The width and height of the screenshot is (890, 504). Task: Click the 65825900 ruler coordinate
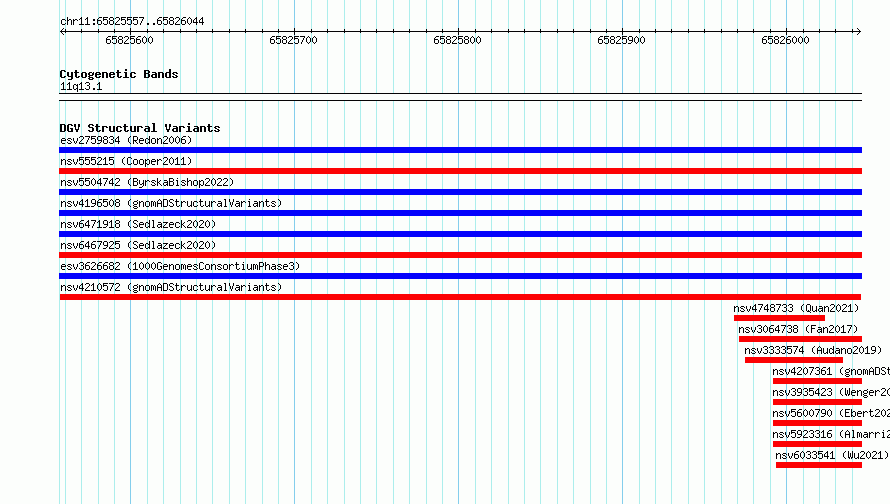(622, 40)
